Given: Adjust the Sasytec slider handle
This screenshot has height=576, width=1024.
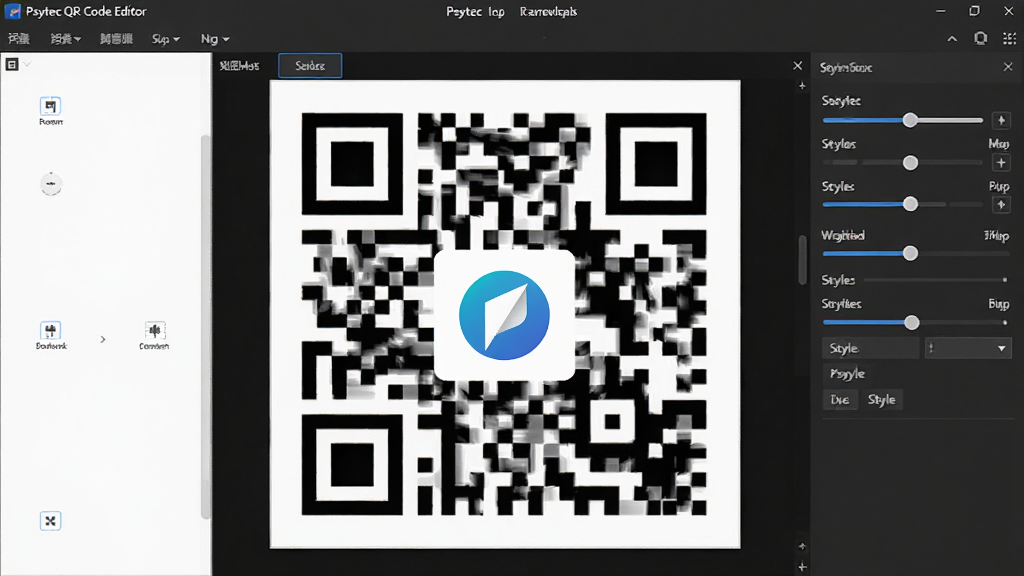Looking at the screenshot, I should click(x=910, y=120).
